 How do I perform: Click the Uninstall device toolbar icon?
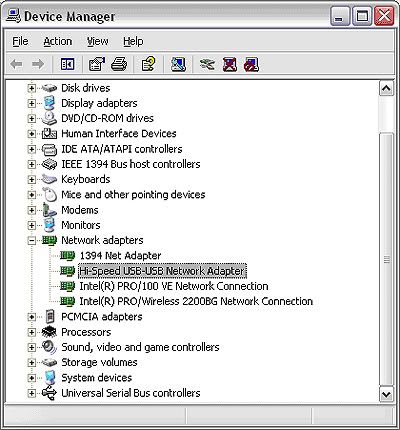click(230, 64)
